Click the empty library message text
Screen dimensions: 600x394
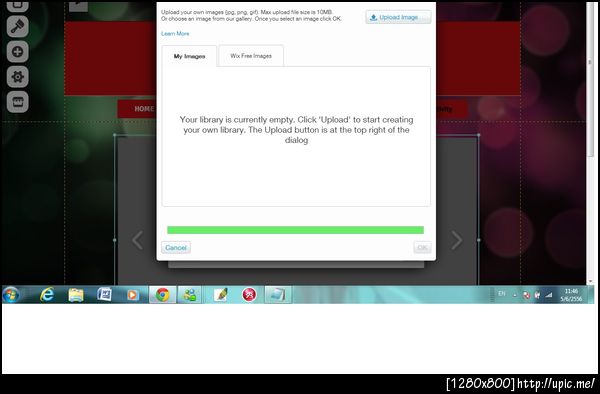(297, 130)
